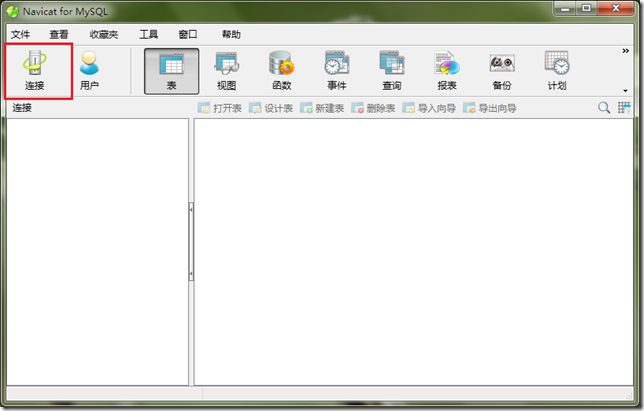Expand the toolbar overflow chevron
The height and width of the screenshot is (411, 644).
626,50
